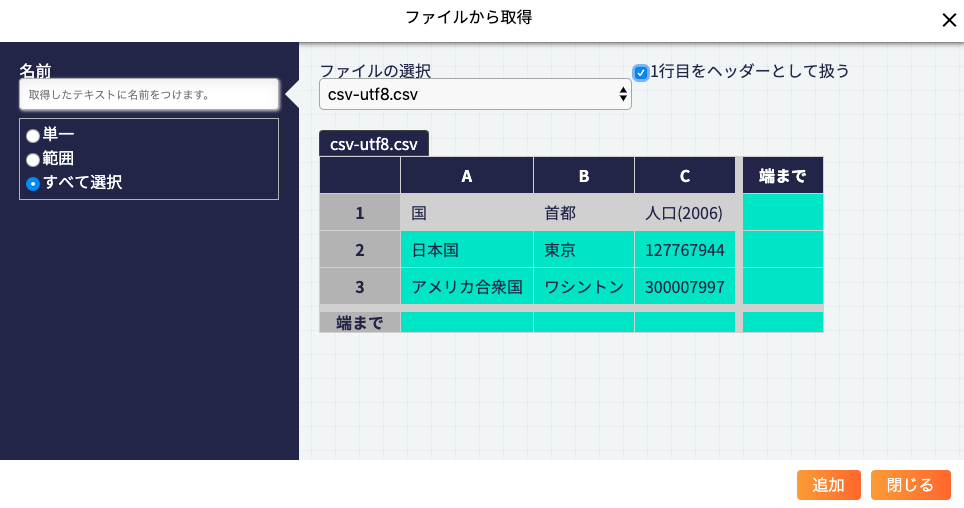Close the ファイルから取得 dialog with X
Image resolution: width=964 pixels, height=508 pixels.
949,20
